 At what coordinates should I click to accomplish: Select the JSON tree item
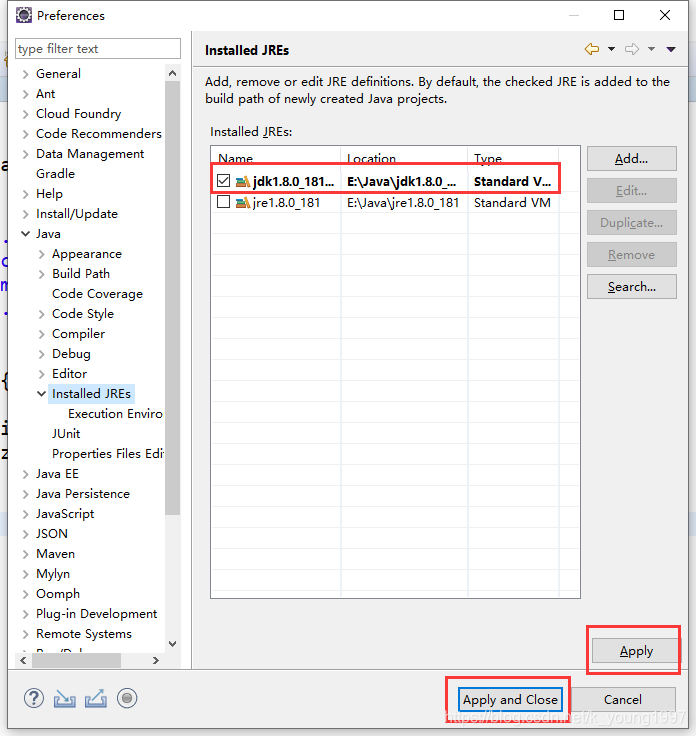click(52, 534)
